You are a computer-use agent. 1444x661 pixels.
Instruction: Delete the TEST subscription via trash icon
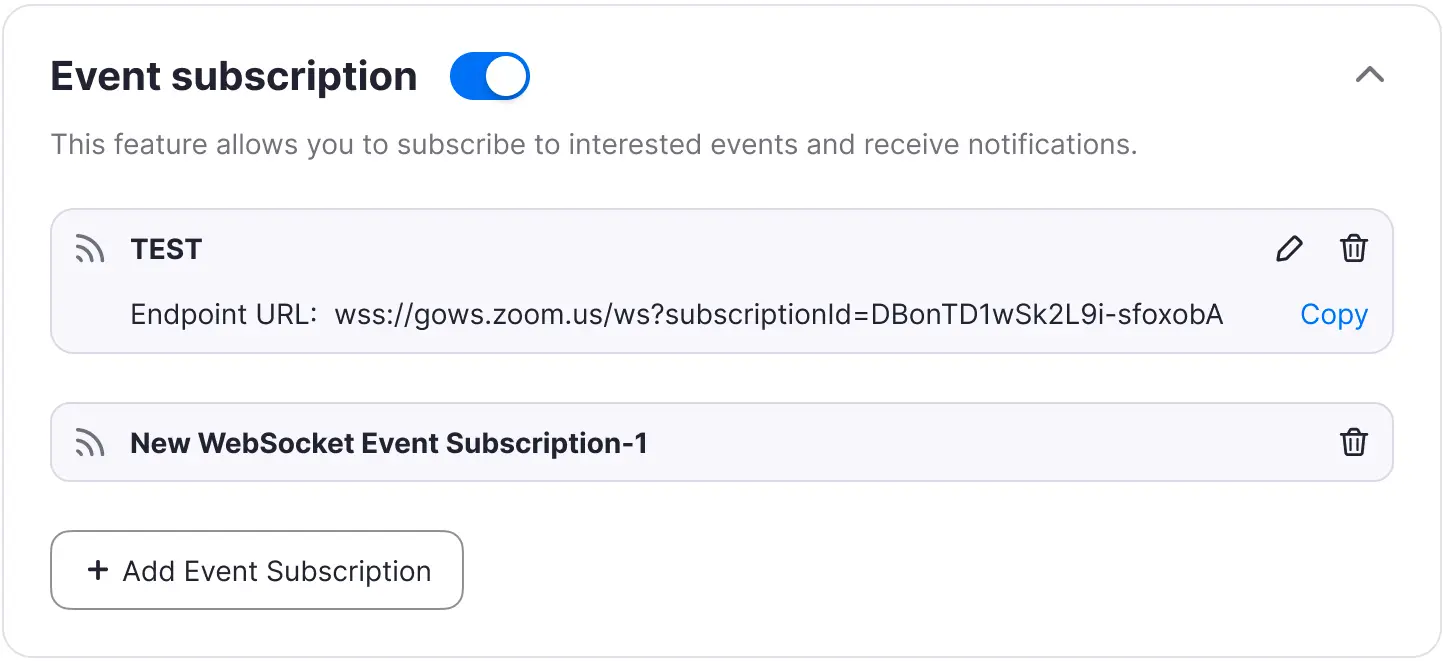coord(1353,249)
